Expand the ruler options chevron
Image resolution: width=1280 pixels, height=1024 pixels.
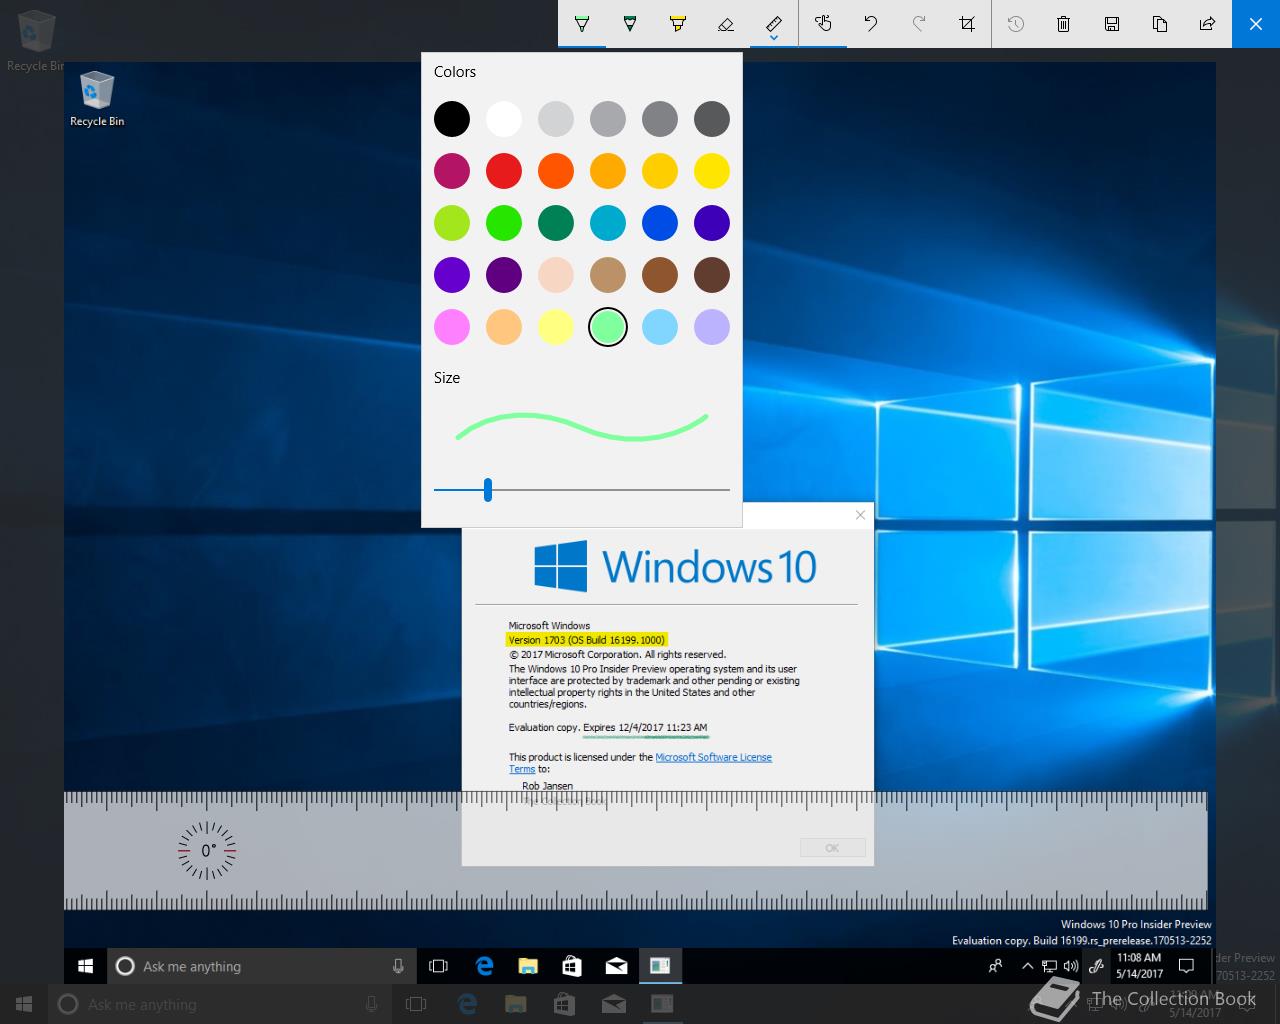coord(774,39)
